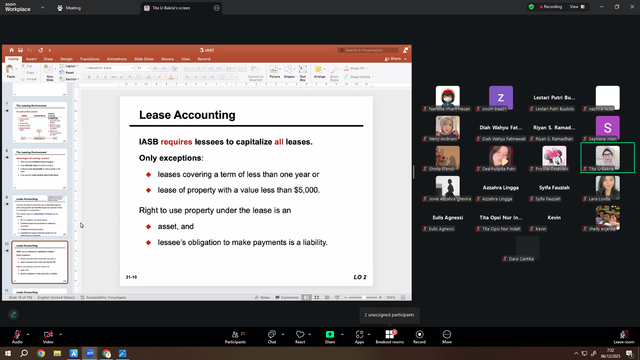Open font name combo box Liberation Sans

click(109, 68)
